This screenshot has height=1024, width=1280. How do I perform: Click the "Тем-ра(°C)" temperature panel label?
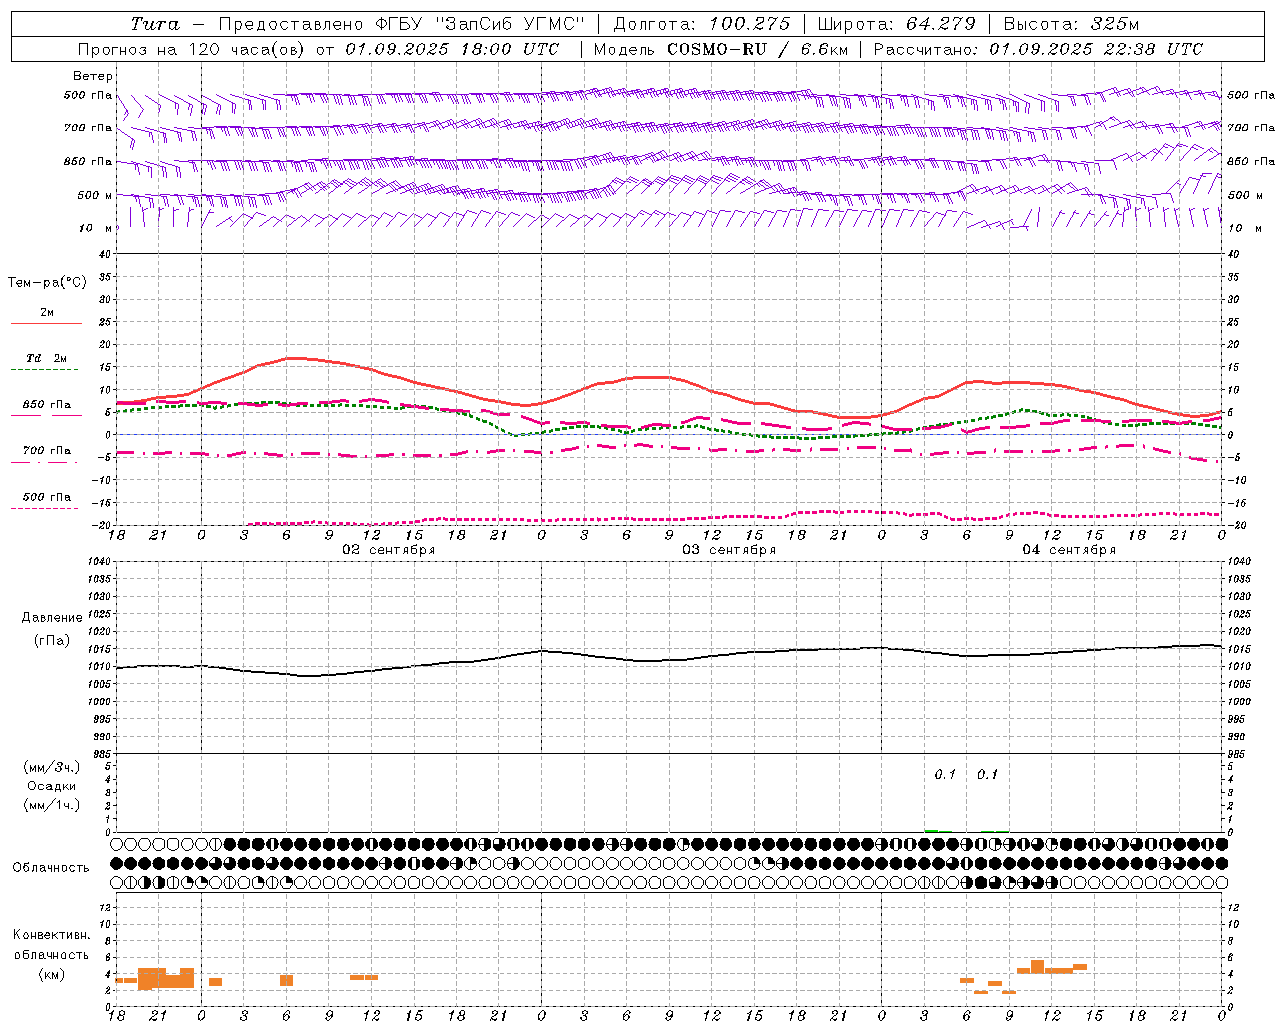[47, 283]
